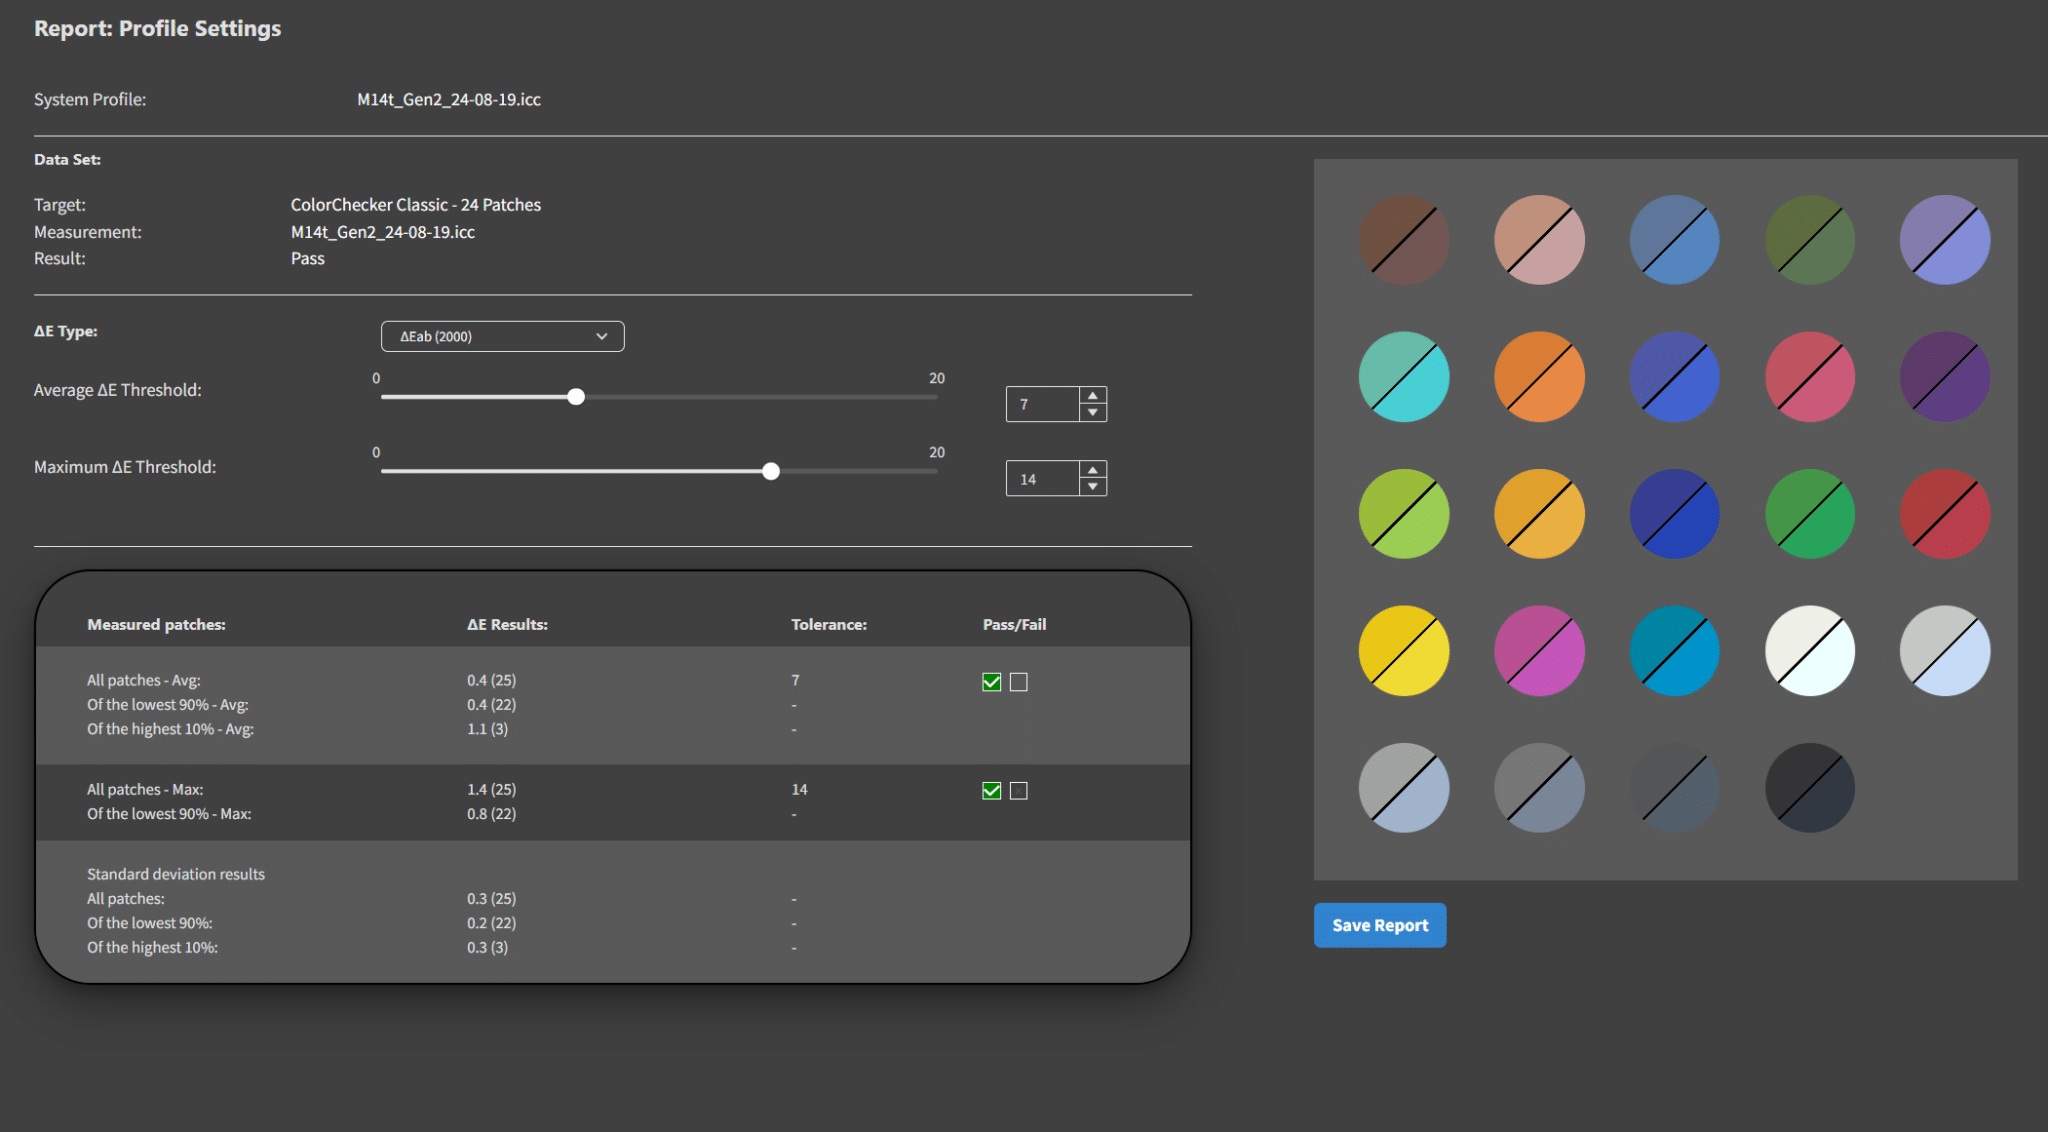
Task: Click the red color patch circle
Action: click(x=1944, y=514)
